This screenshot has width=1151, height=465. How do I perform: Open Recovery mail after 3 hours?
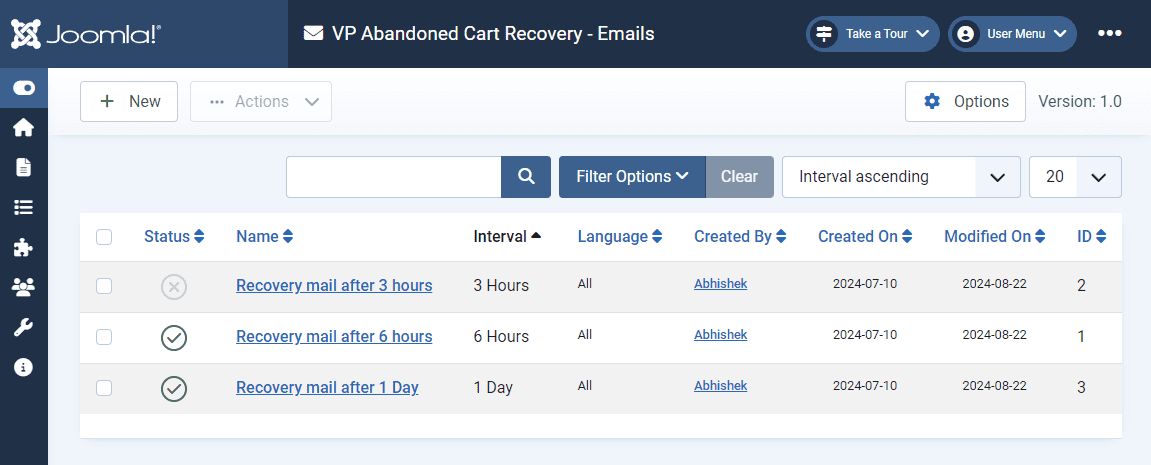point(334,285)
